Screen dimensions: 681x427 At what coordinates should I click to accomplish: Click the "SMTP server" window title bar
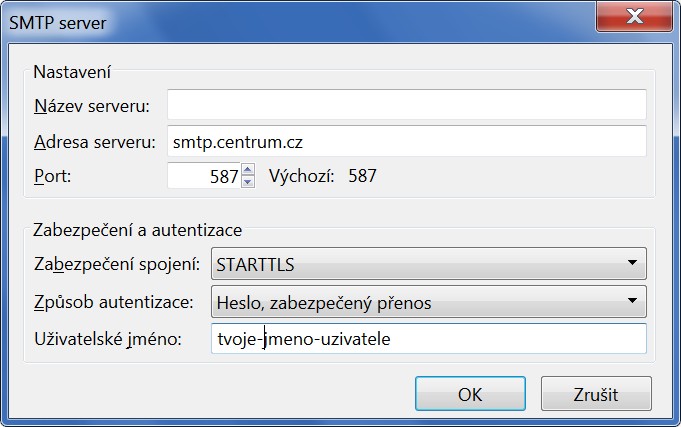tap(300, 19)
